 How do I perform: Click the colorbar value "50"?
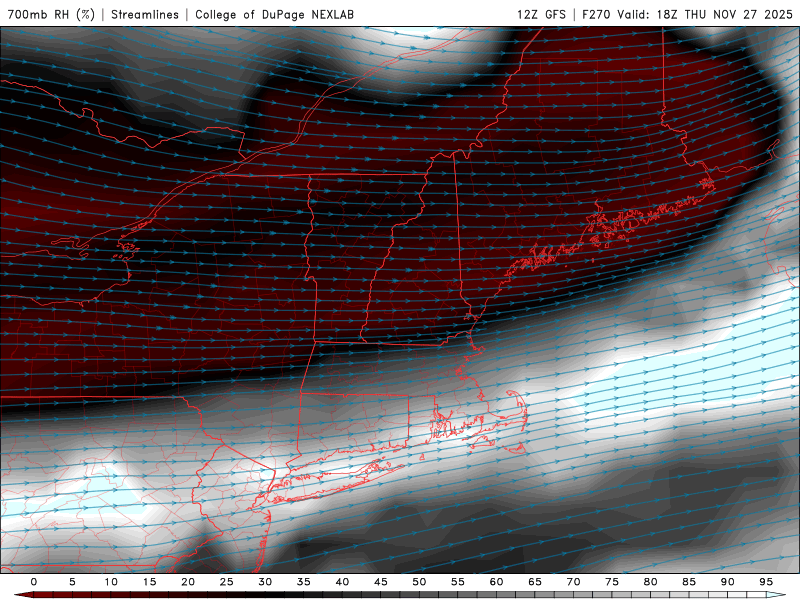419,582
